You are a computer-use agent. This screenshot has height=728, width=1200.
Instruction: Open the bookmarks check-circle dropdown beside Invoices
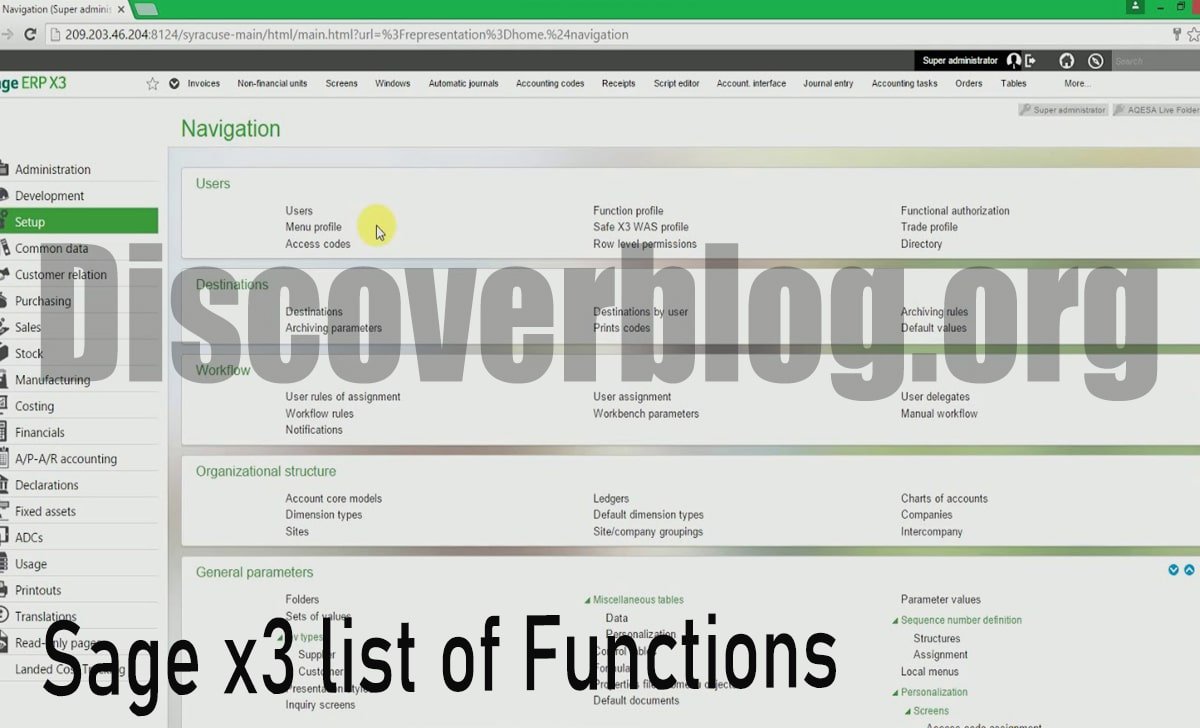tap(175, 84)
